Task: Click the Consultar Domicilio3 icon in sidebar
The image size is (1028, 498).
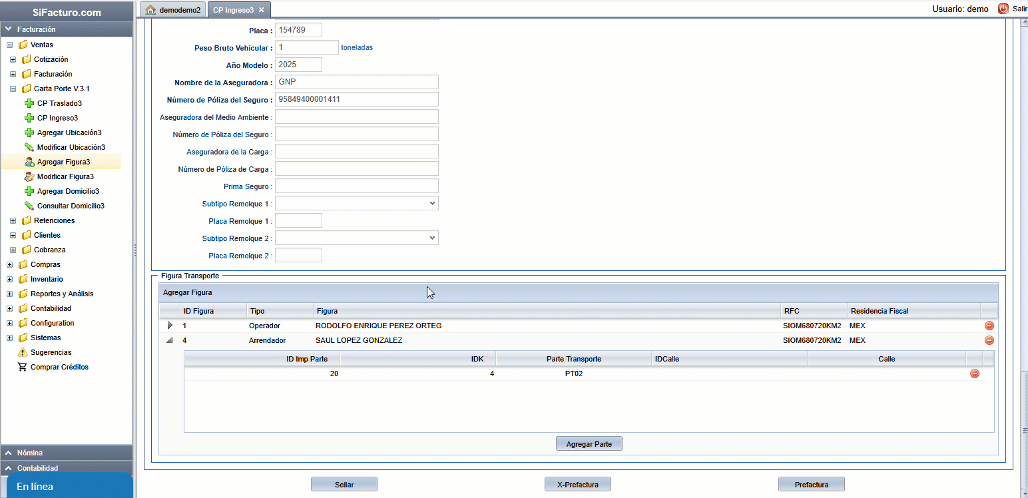Action: 29,205
